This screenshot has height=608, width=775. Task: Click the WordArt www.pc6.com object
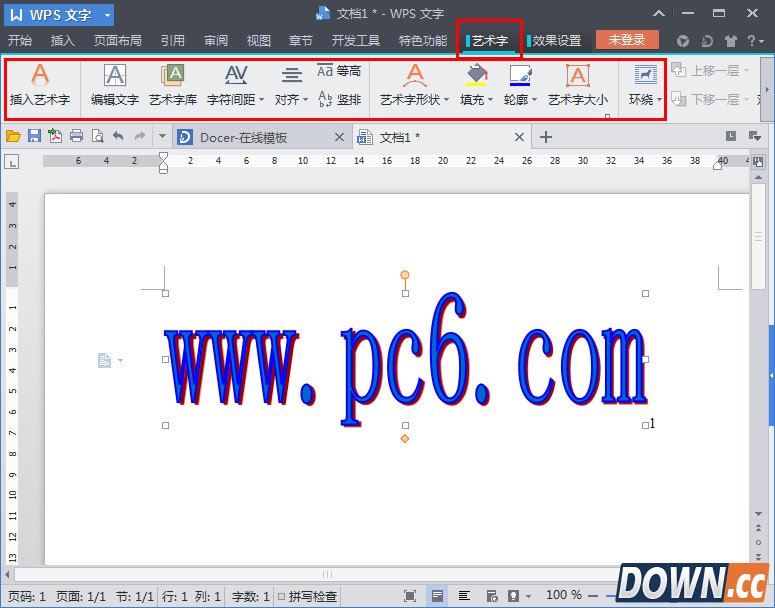click(x=405, y=359)
